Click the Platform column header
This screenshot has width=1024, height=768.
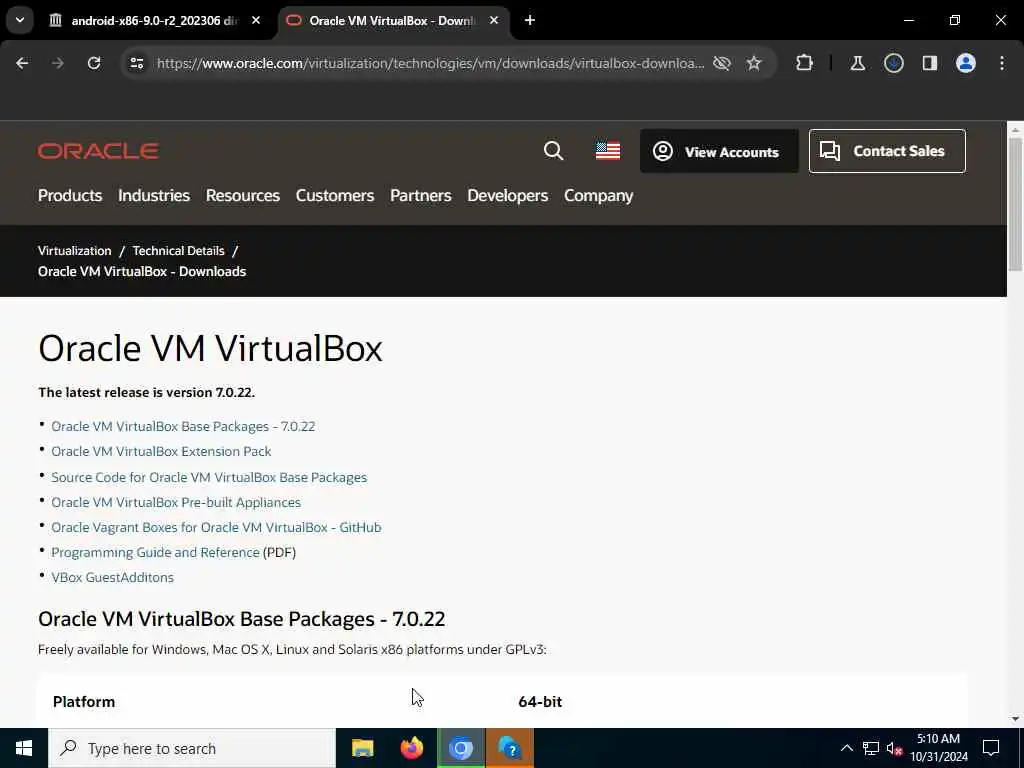pyautogui.click(x=84, y=702)
